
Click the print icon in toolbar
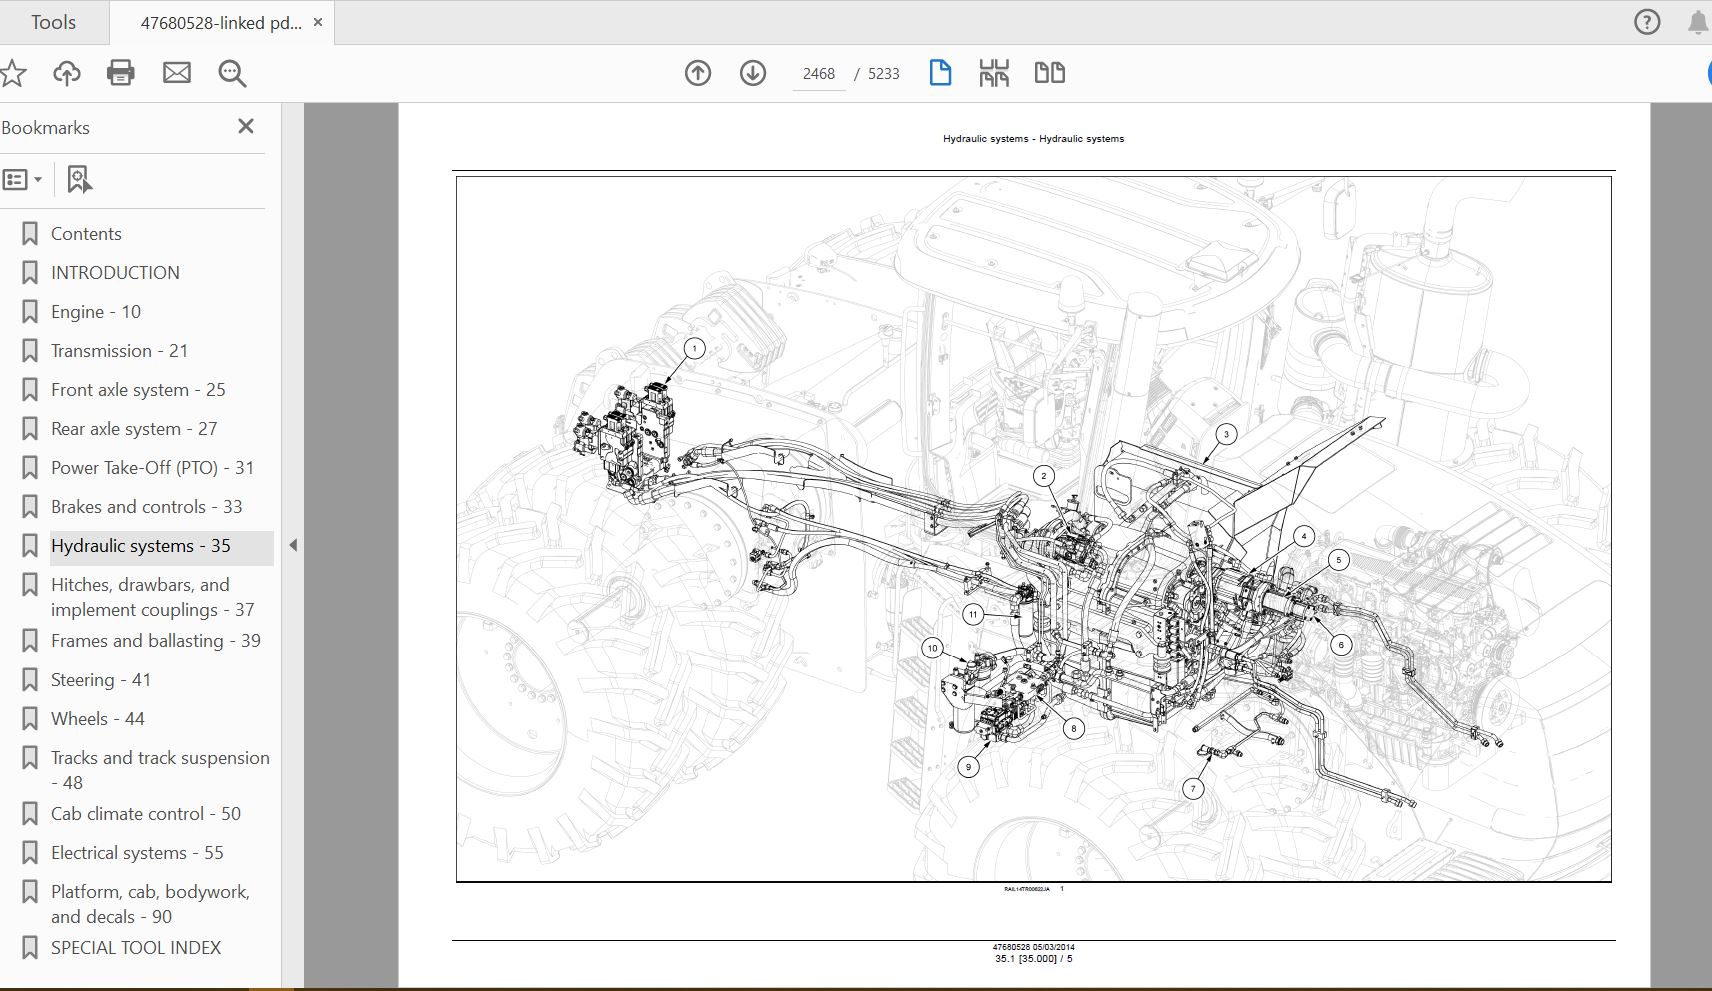tap(121, 73)
